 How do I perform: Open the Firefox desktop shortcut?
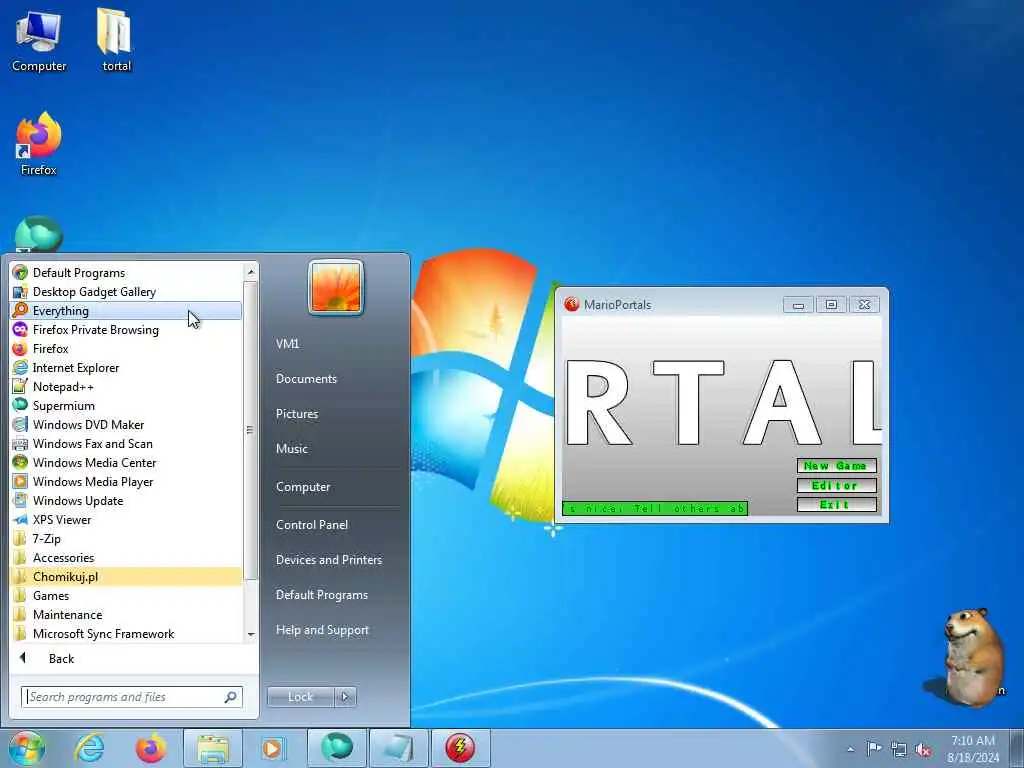pos(39,144)
